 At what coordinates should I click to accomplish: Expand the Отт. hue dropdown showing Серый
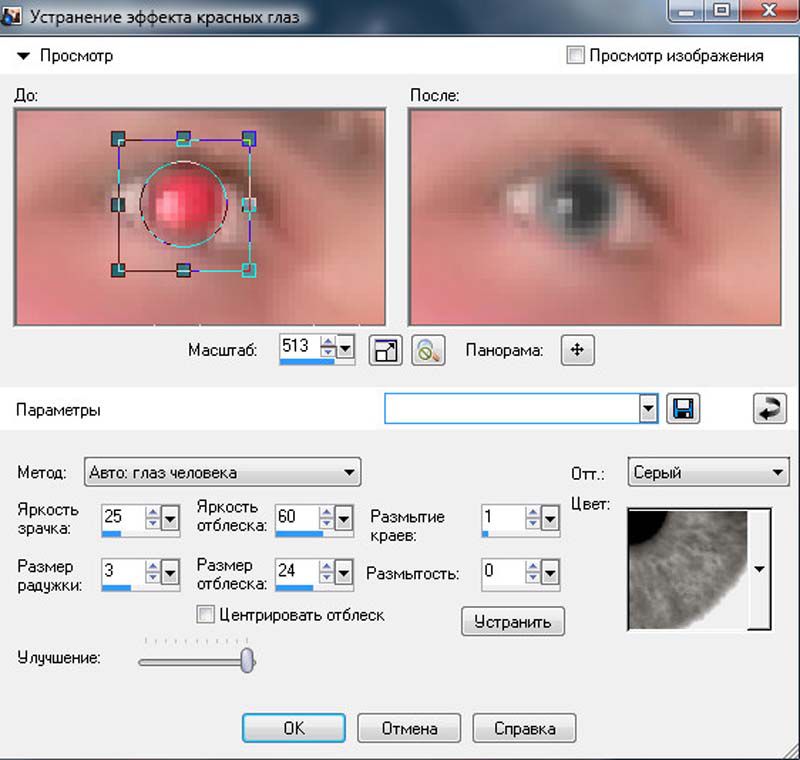tap(779, 472)
